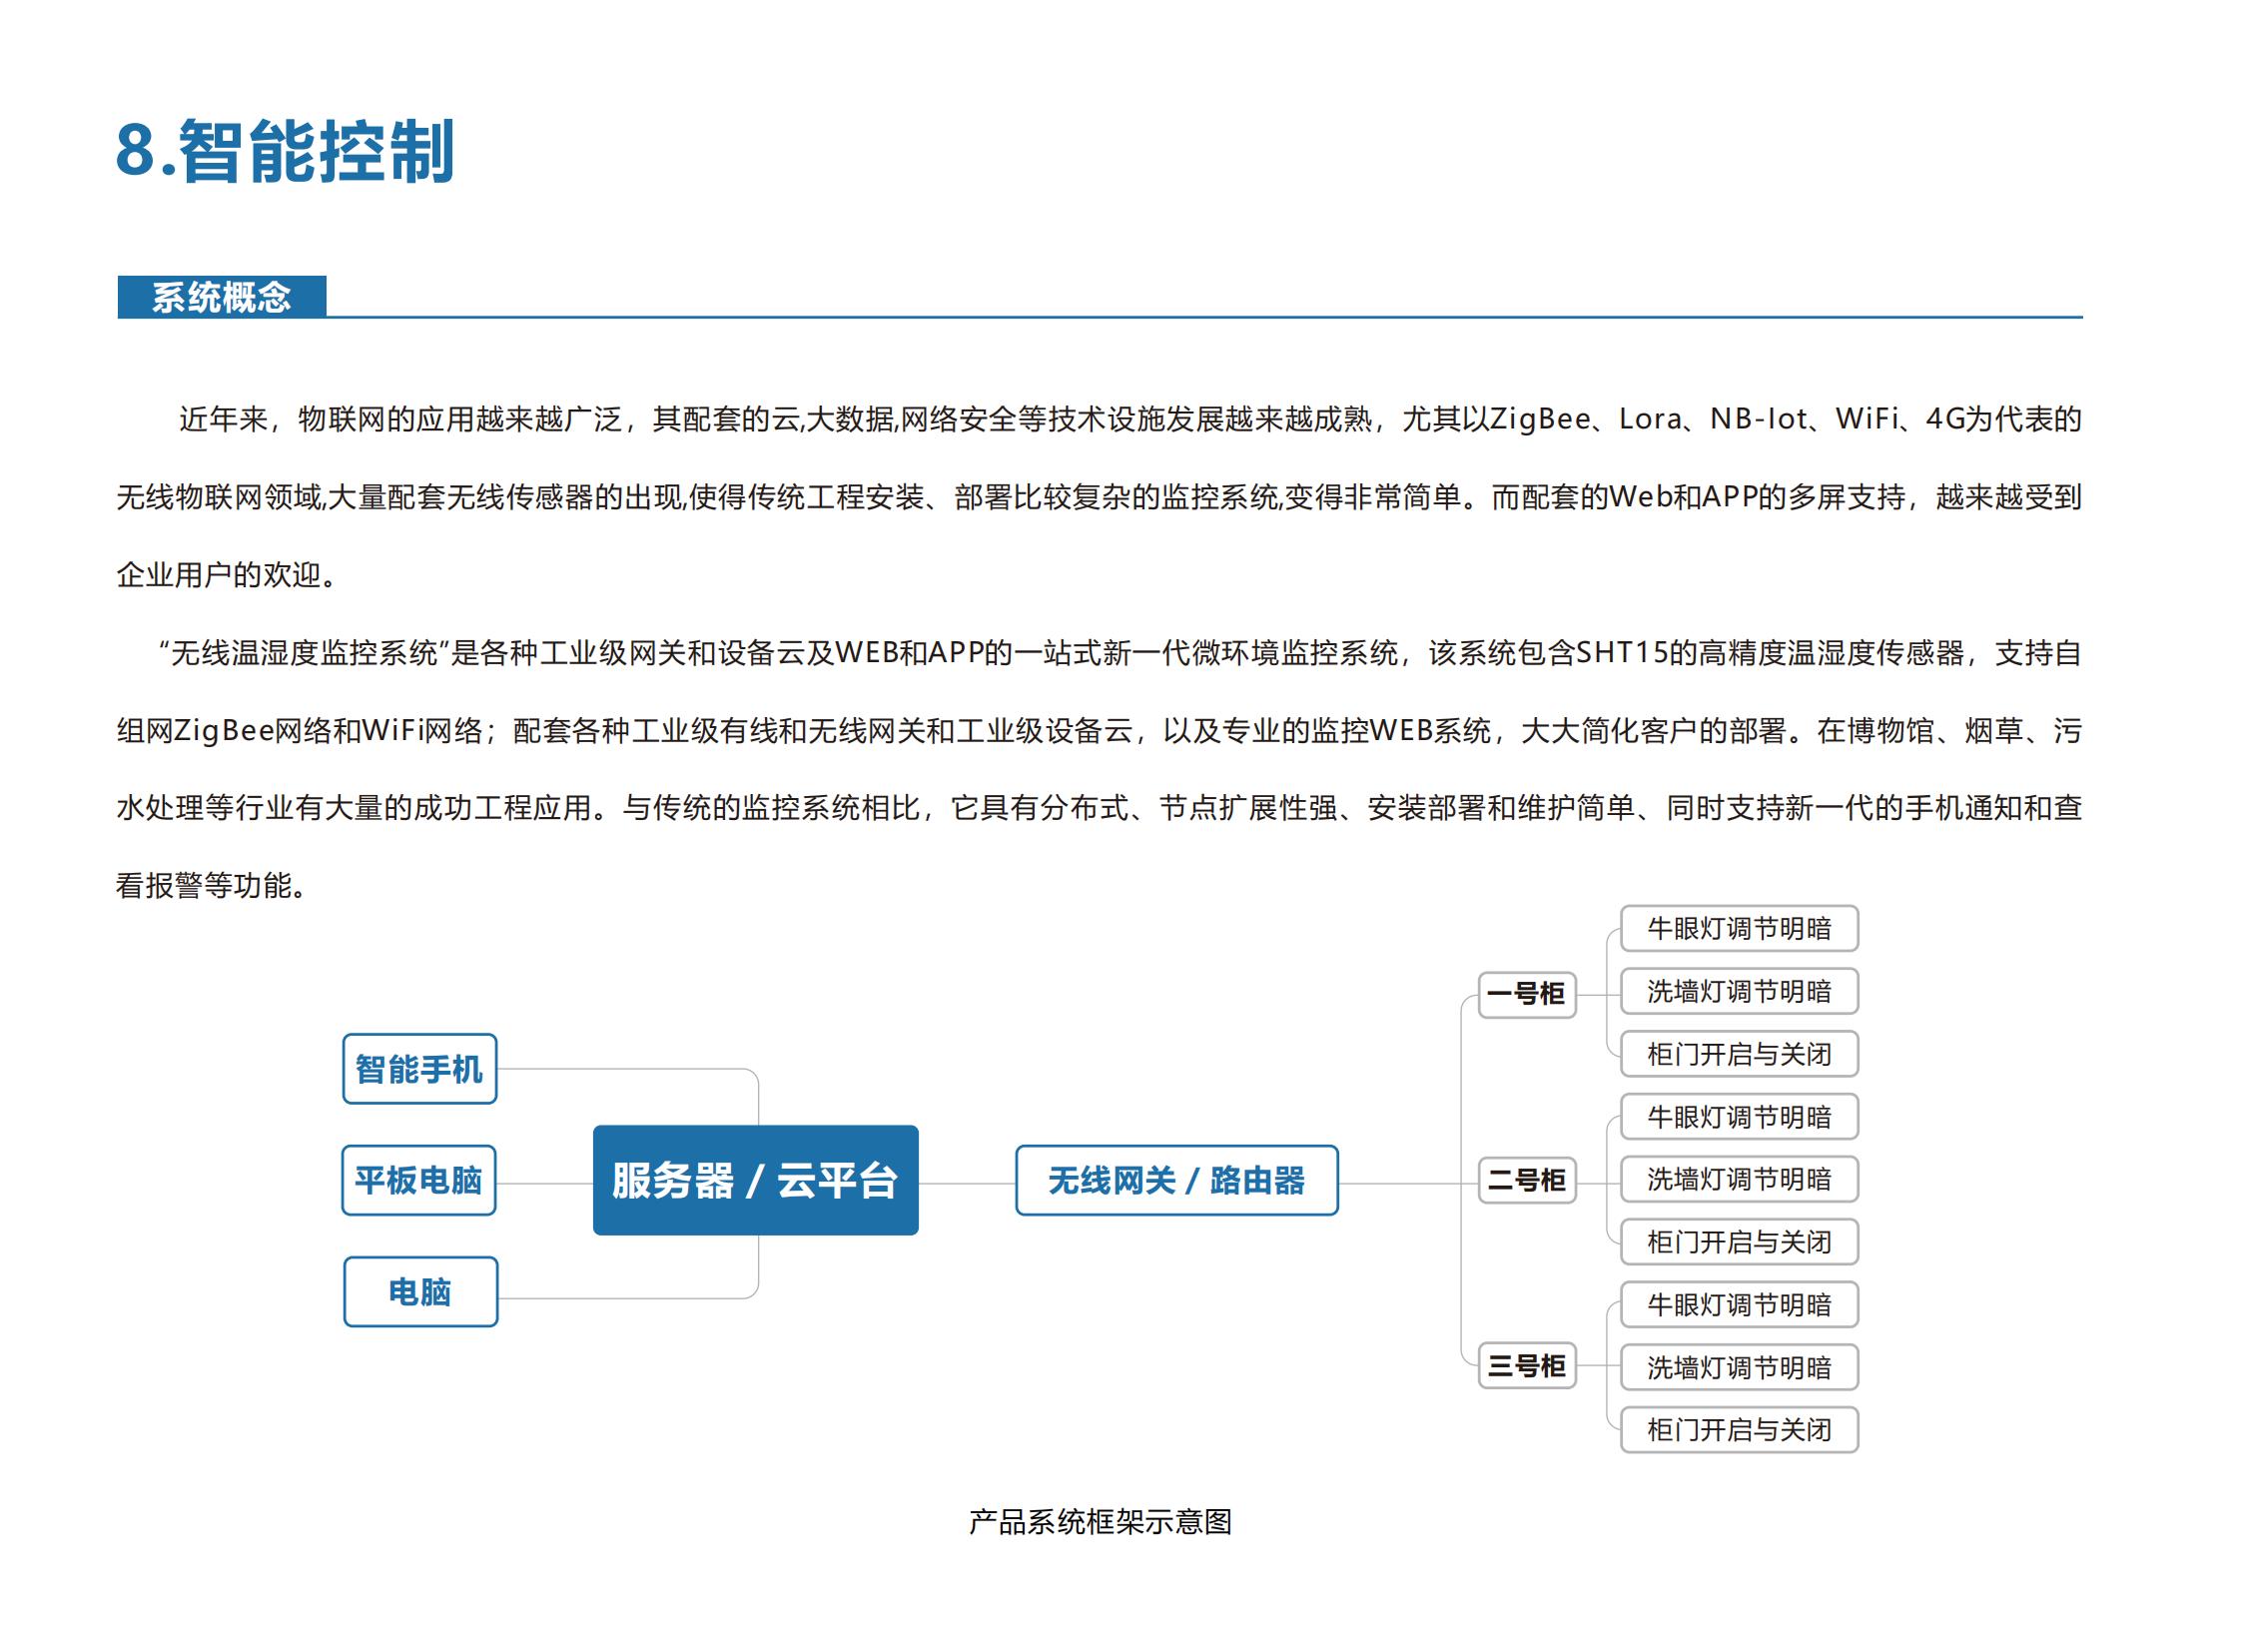
Task: Click the "智能手机" diagram node
Action: [x=420, y=1069]
